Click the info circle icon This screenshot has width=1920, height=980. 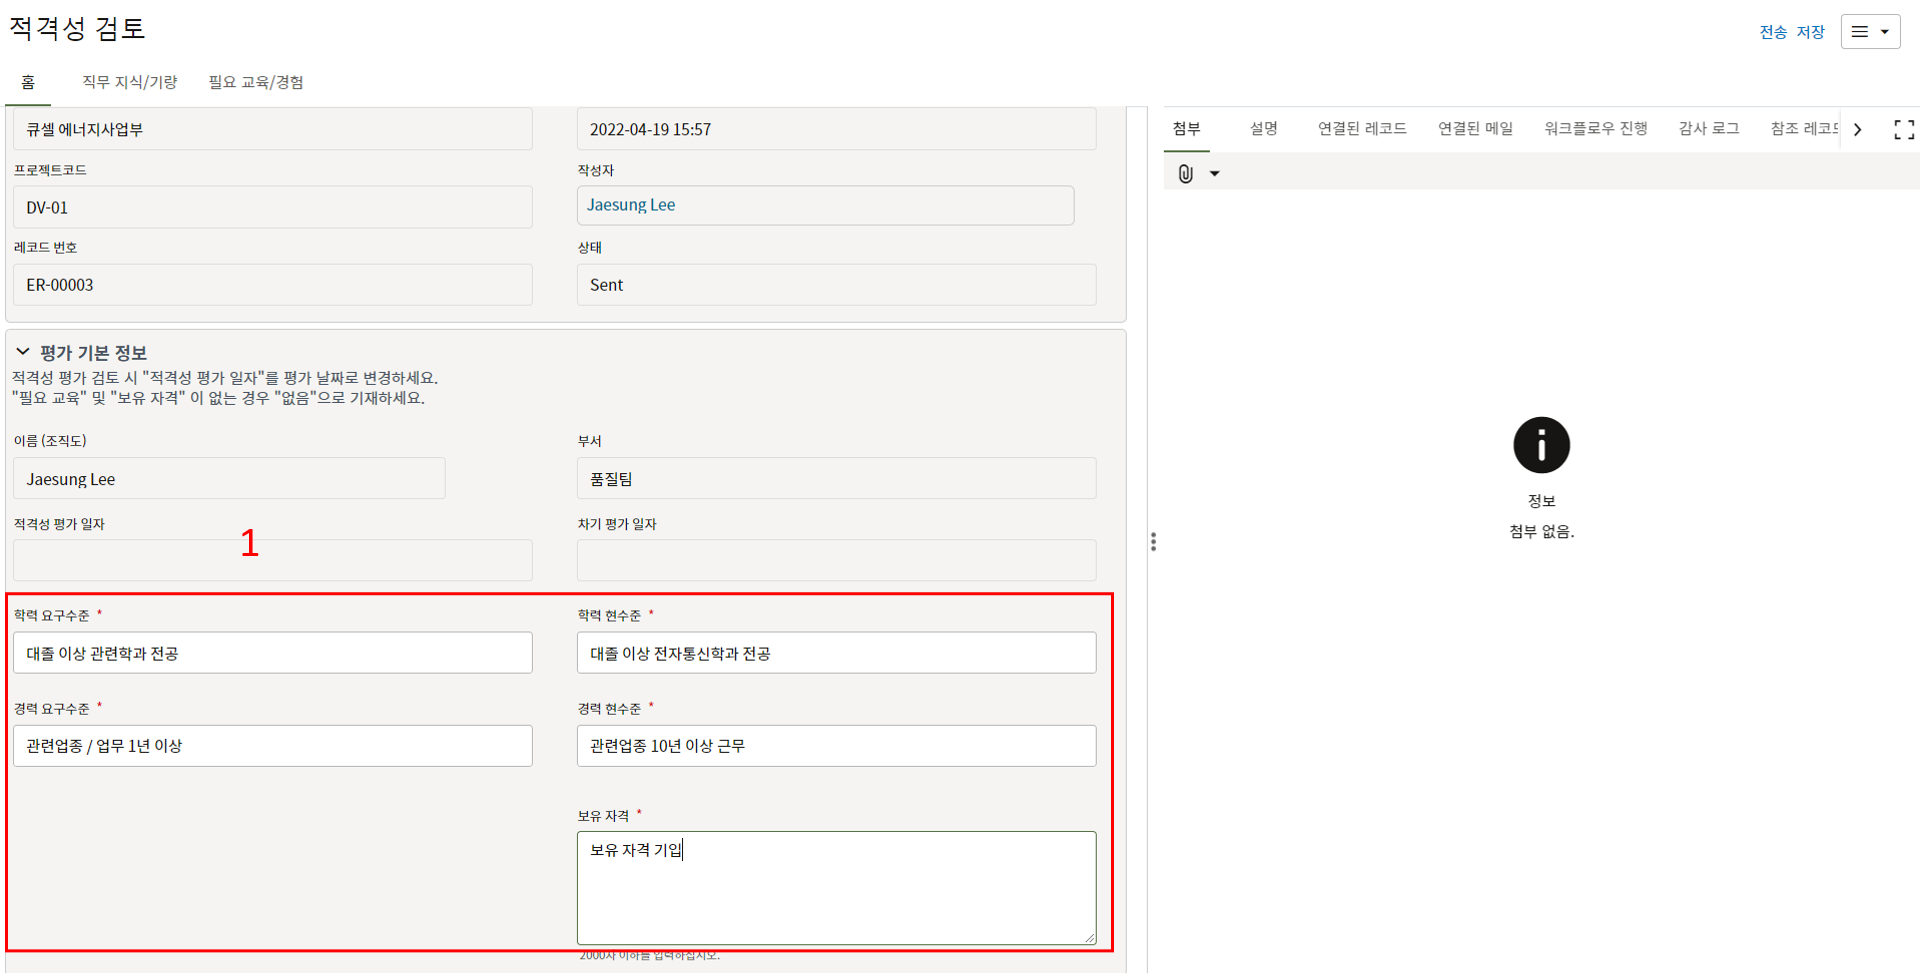1540,445
